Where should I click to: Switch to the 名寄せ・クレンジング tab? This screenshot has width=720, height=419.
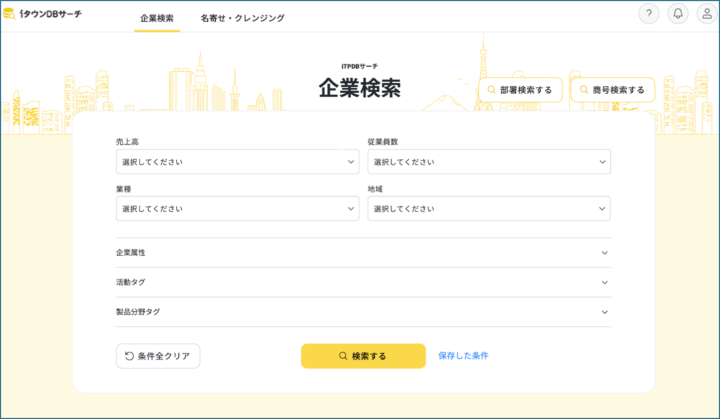tap(242, 18)
